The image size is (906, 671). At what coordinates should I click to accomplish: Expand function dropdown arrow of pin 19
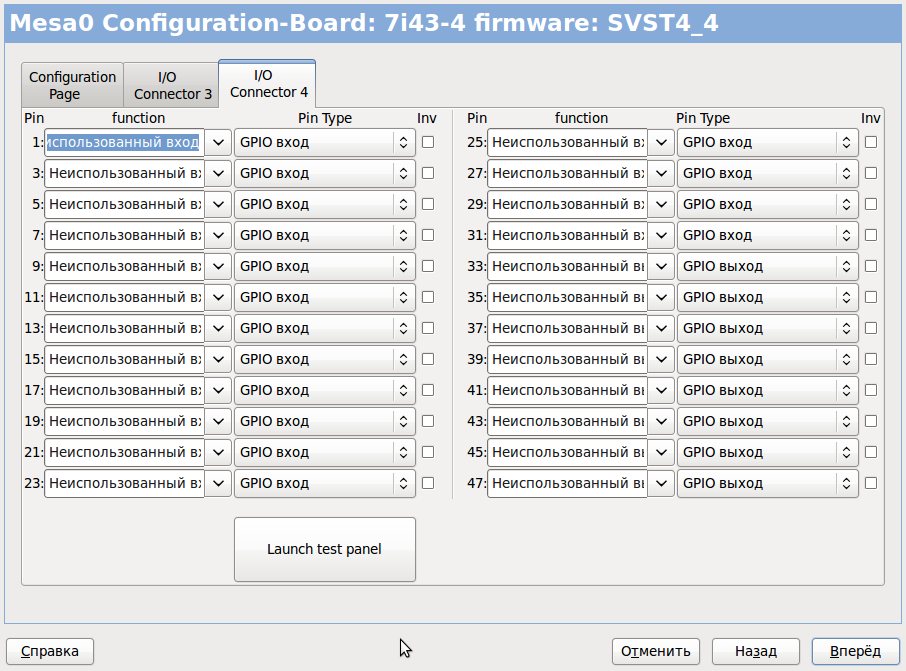click(218, 421)
